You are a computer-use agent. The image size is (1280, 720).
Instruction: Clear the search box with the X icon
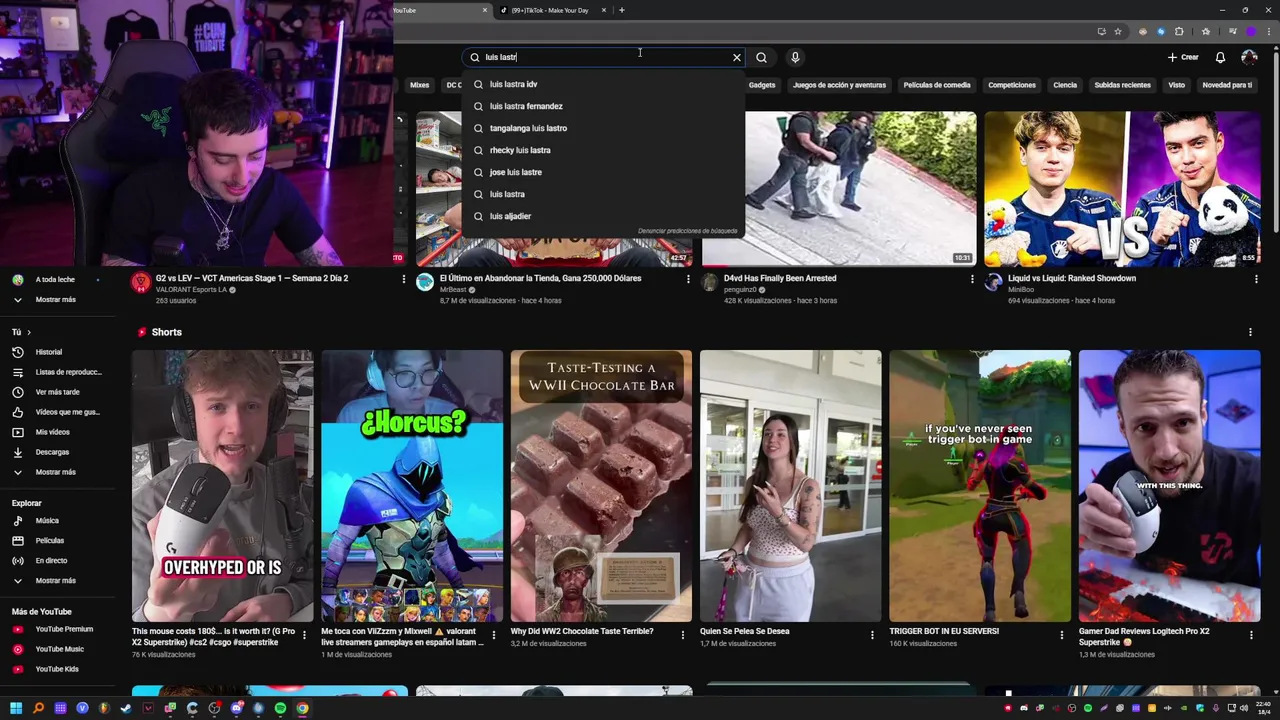pos(737,57)
